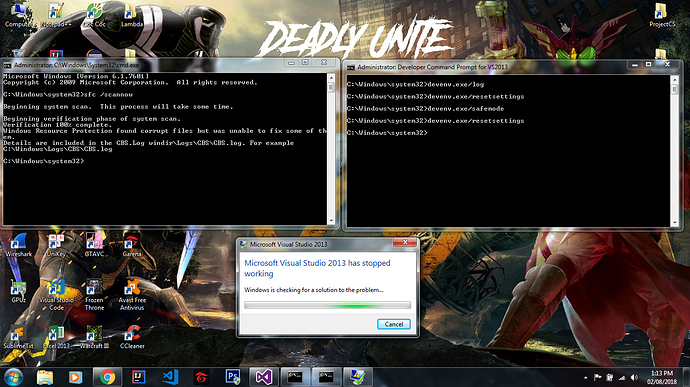Image resolution: width=690 pixels, height=387 pixels.
Task: Open Visual Studio Code taskbar icon
Action: click(x=170, y=377)
